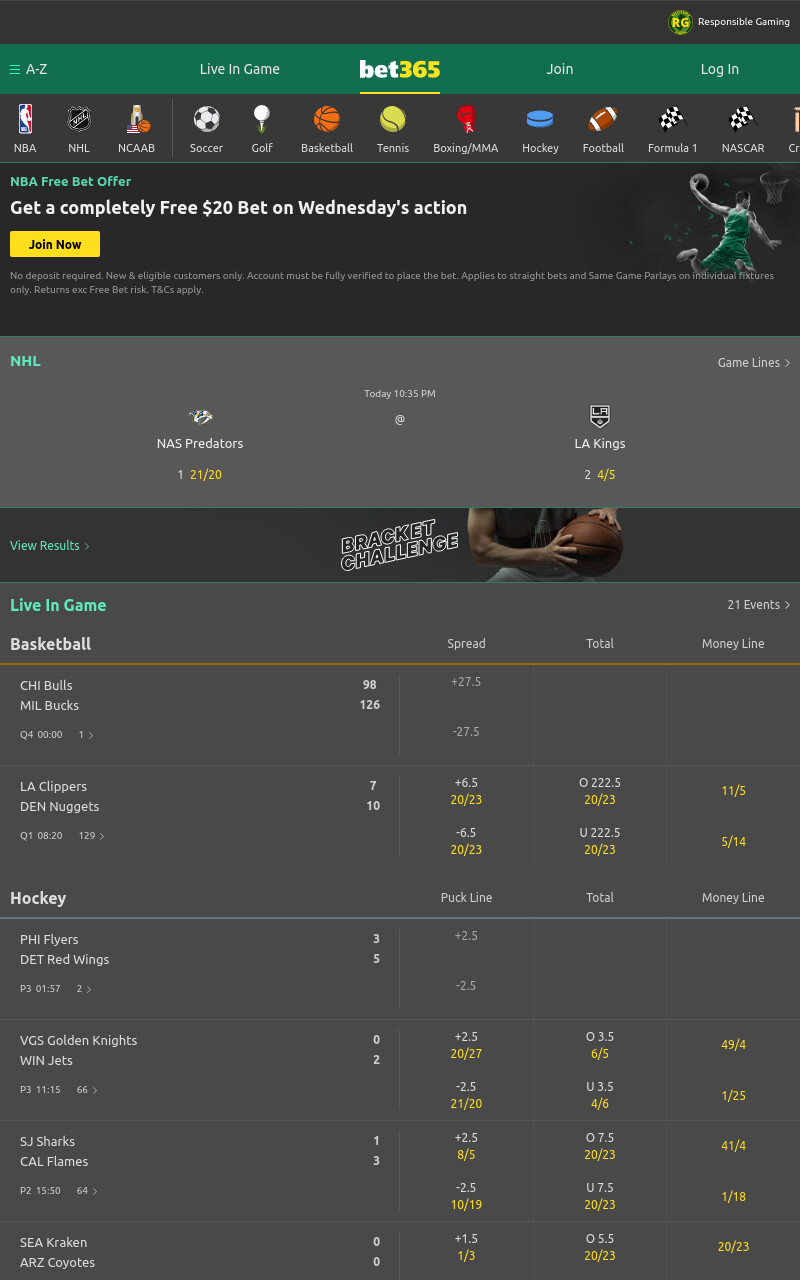
Task: Select the Football icon
Action: (x=603, y=119)
